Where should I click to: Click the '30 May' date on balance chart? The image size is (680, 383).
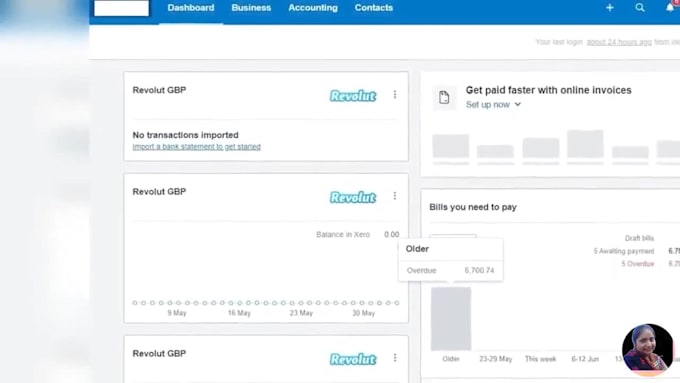pos(363,313)
